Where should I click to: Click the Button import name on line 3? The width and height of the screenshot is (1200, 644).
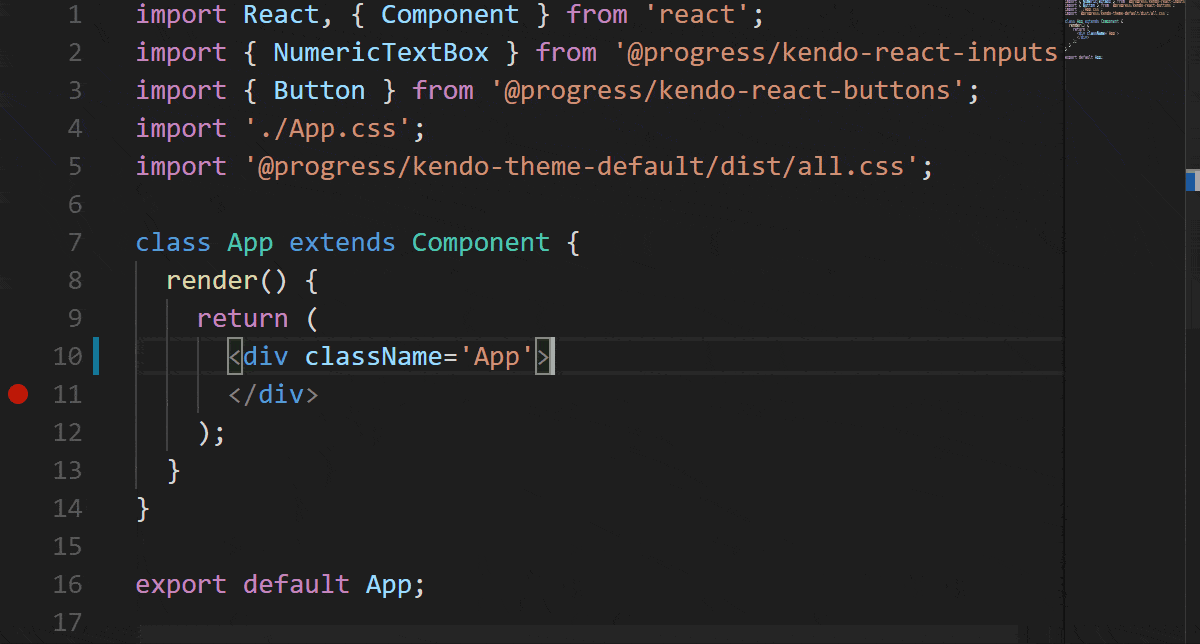(x=320, y=91)
